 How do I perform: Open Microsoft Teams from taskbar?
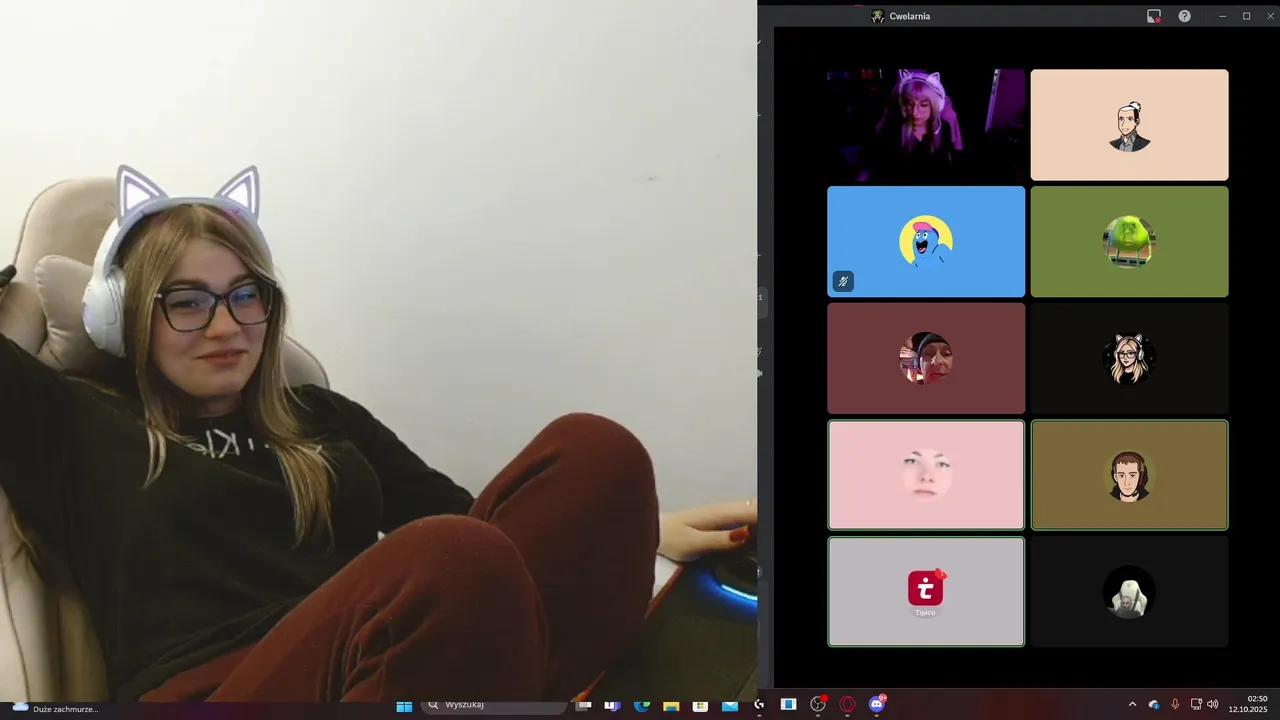pos(612,705)
